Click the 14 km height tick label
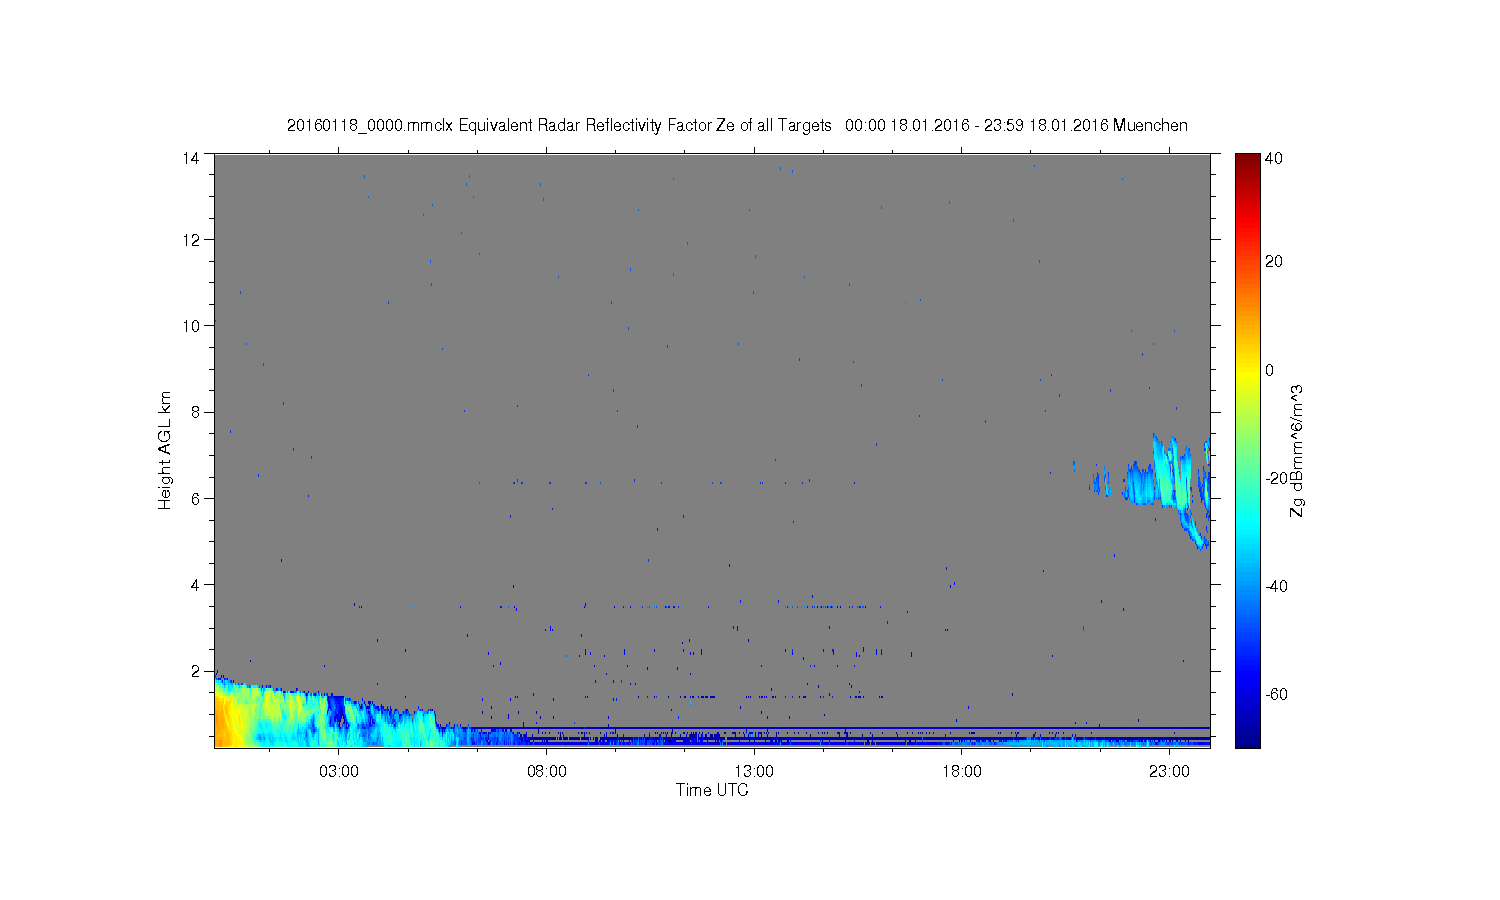The image size is (1500, 900). [191, 157]
